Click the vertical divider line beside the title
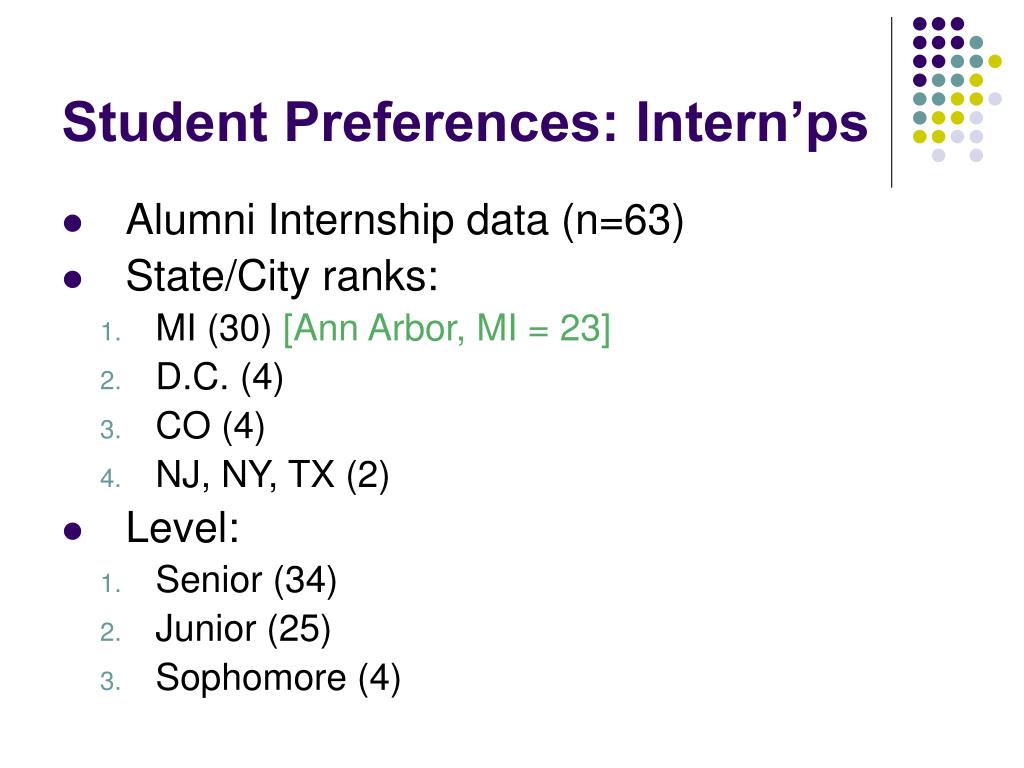Screen dimensions: 1024x768 click(x=892, y=103)
